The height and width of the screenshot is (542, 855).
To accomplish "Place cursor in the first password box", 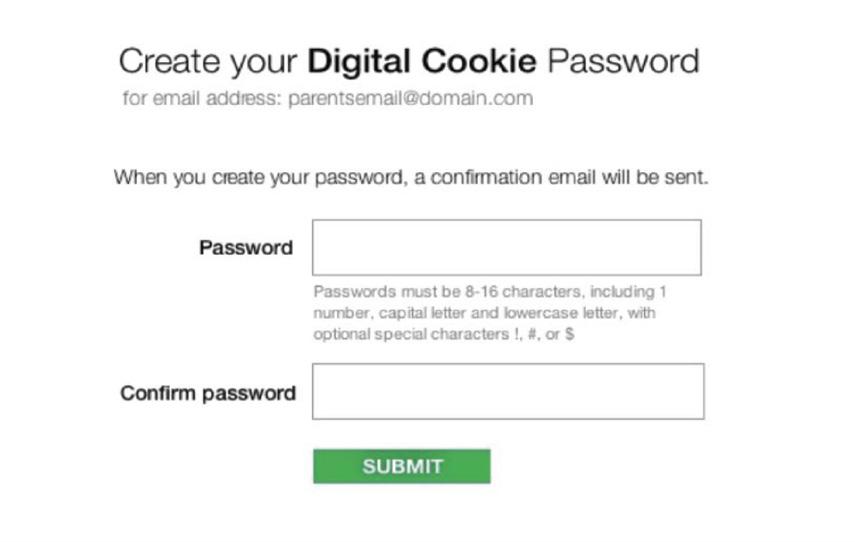I will click(x=506, y=247).
